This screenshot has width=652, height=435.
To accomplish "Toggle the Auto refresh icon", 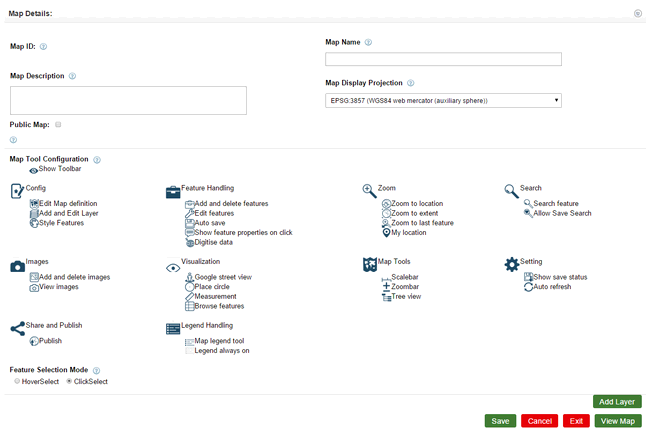I will coord(528,287).
